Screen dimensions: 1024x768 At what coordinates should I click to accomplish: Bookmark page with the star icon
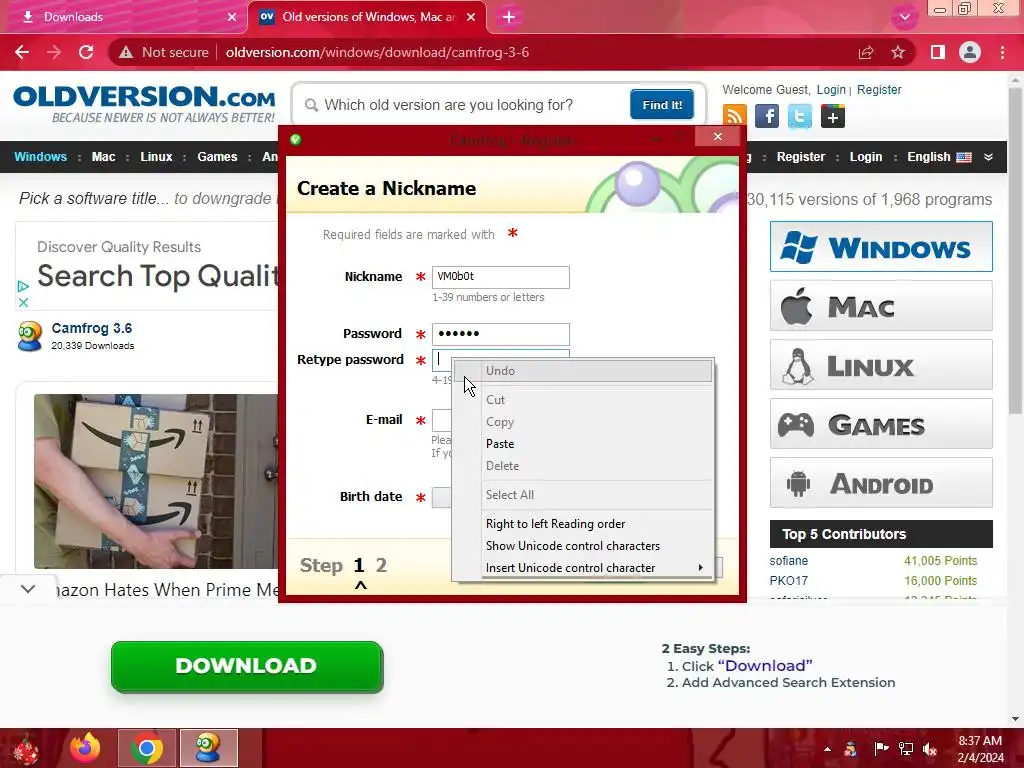tap(898, 52)
